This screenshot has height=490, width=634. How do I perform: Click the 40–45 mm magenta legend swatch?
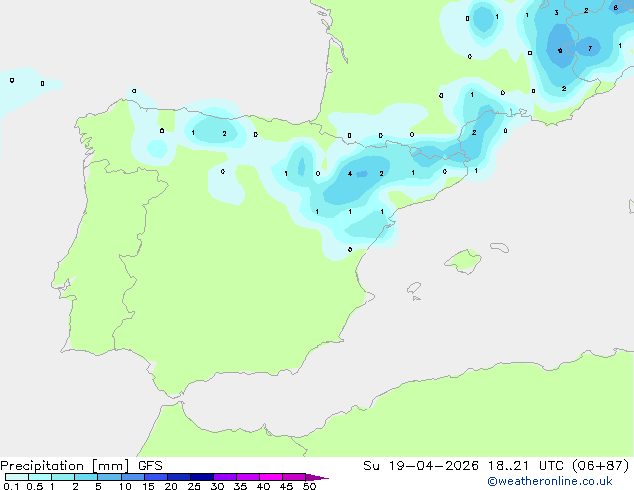coord(271,477)
